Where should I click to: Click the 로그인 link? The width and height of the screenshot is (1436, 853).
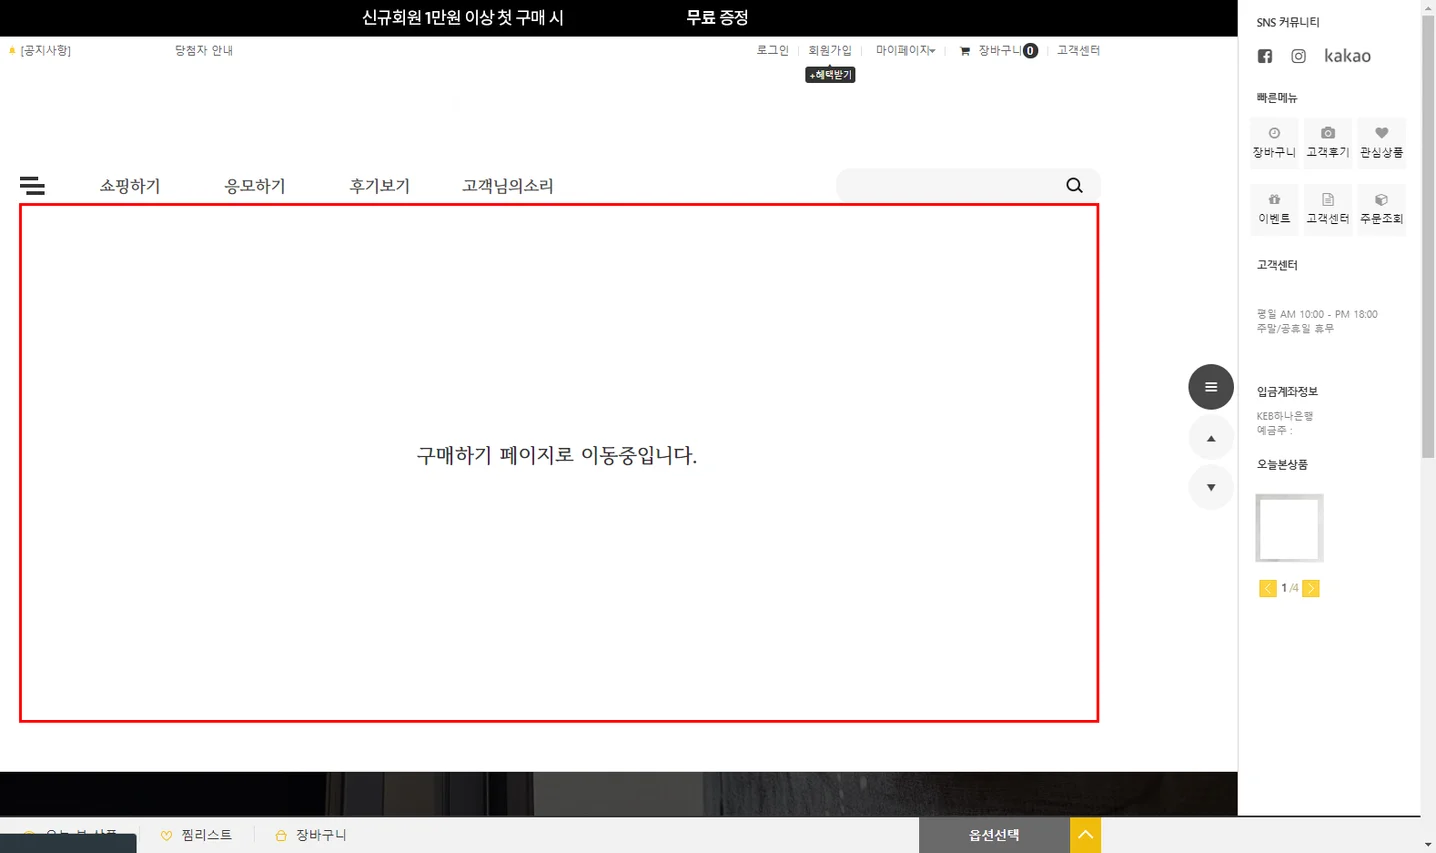pos(772,50)
